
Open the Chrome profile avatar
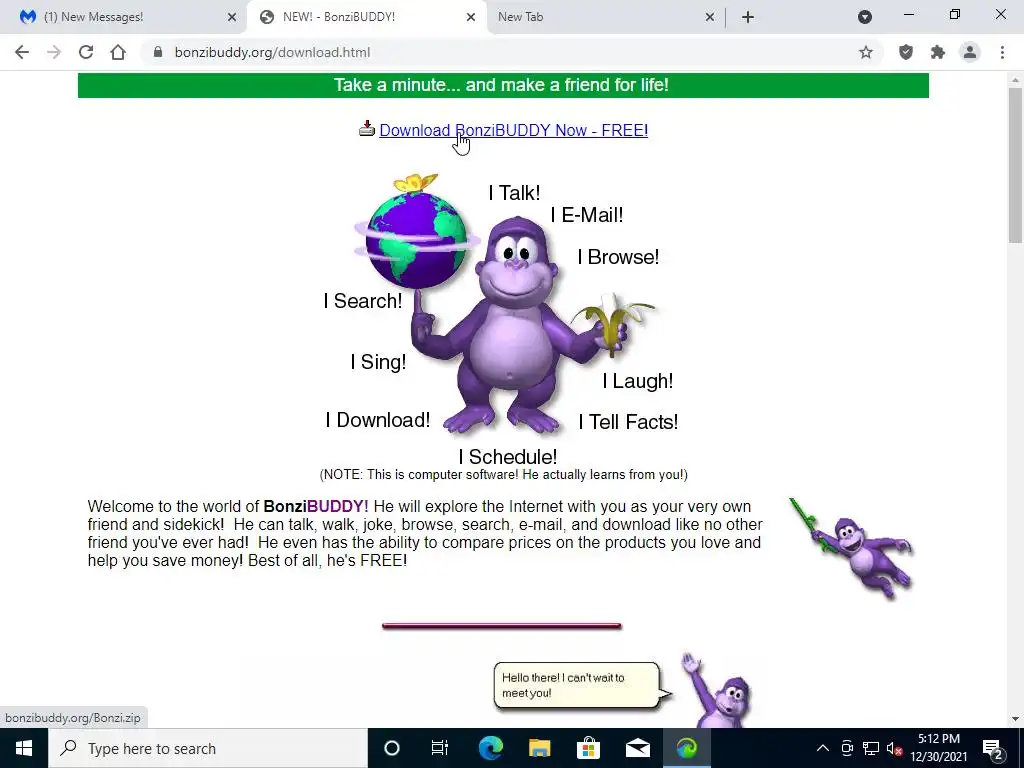click(970, 52)
